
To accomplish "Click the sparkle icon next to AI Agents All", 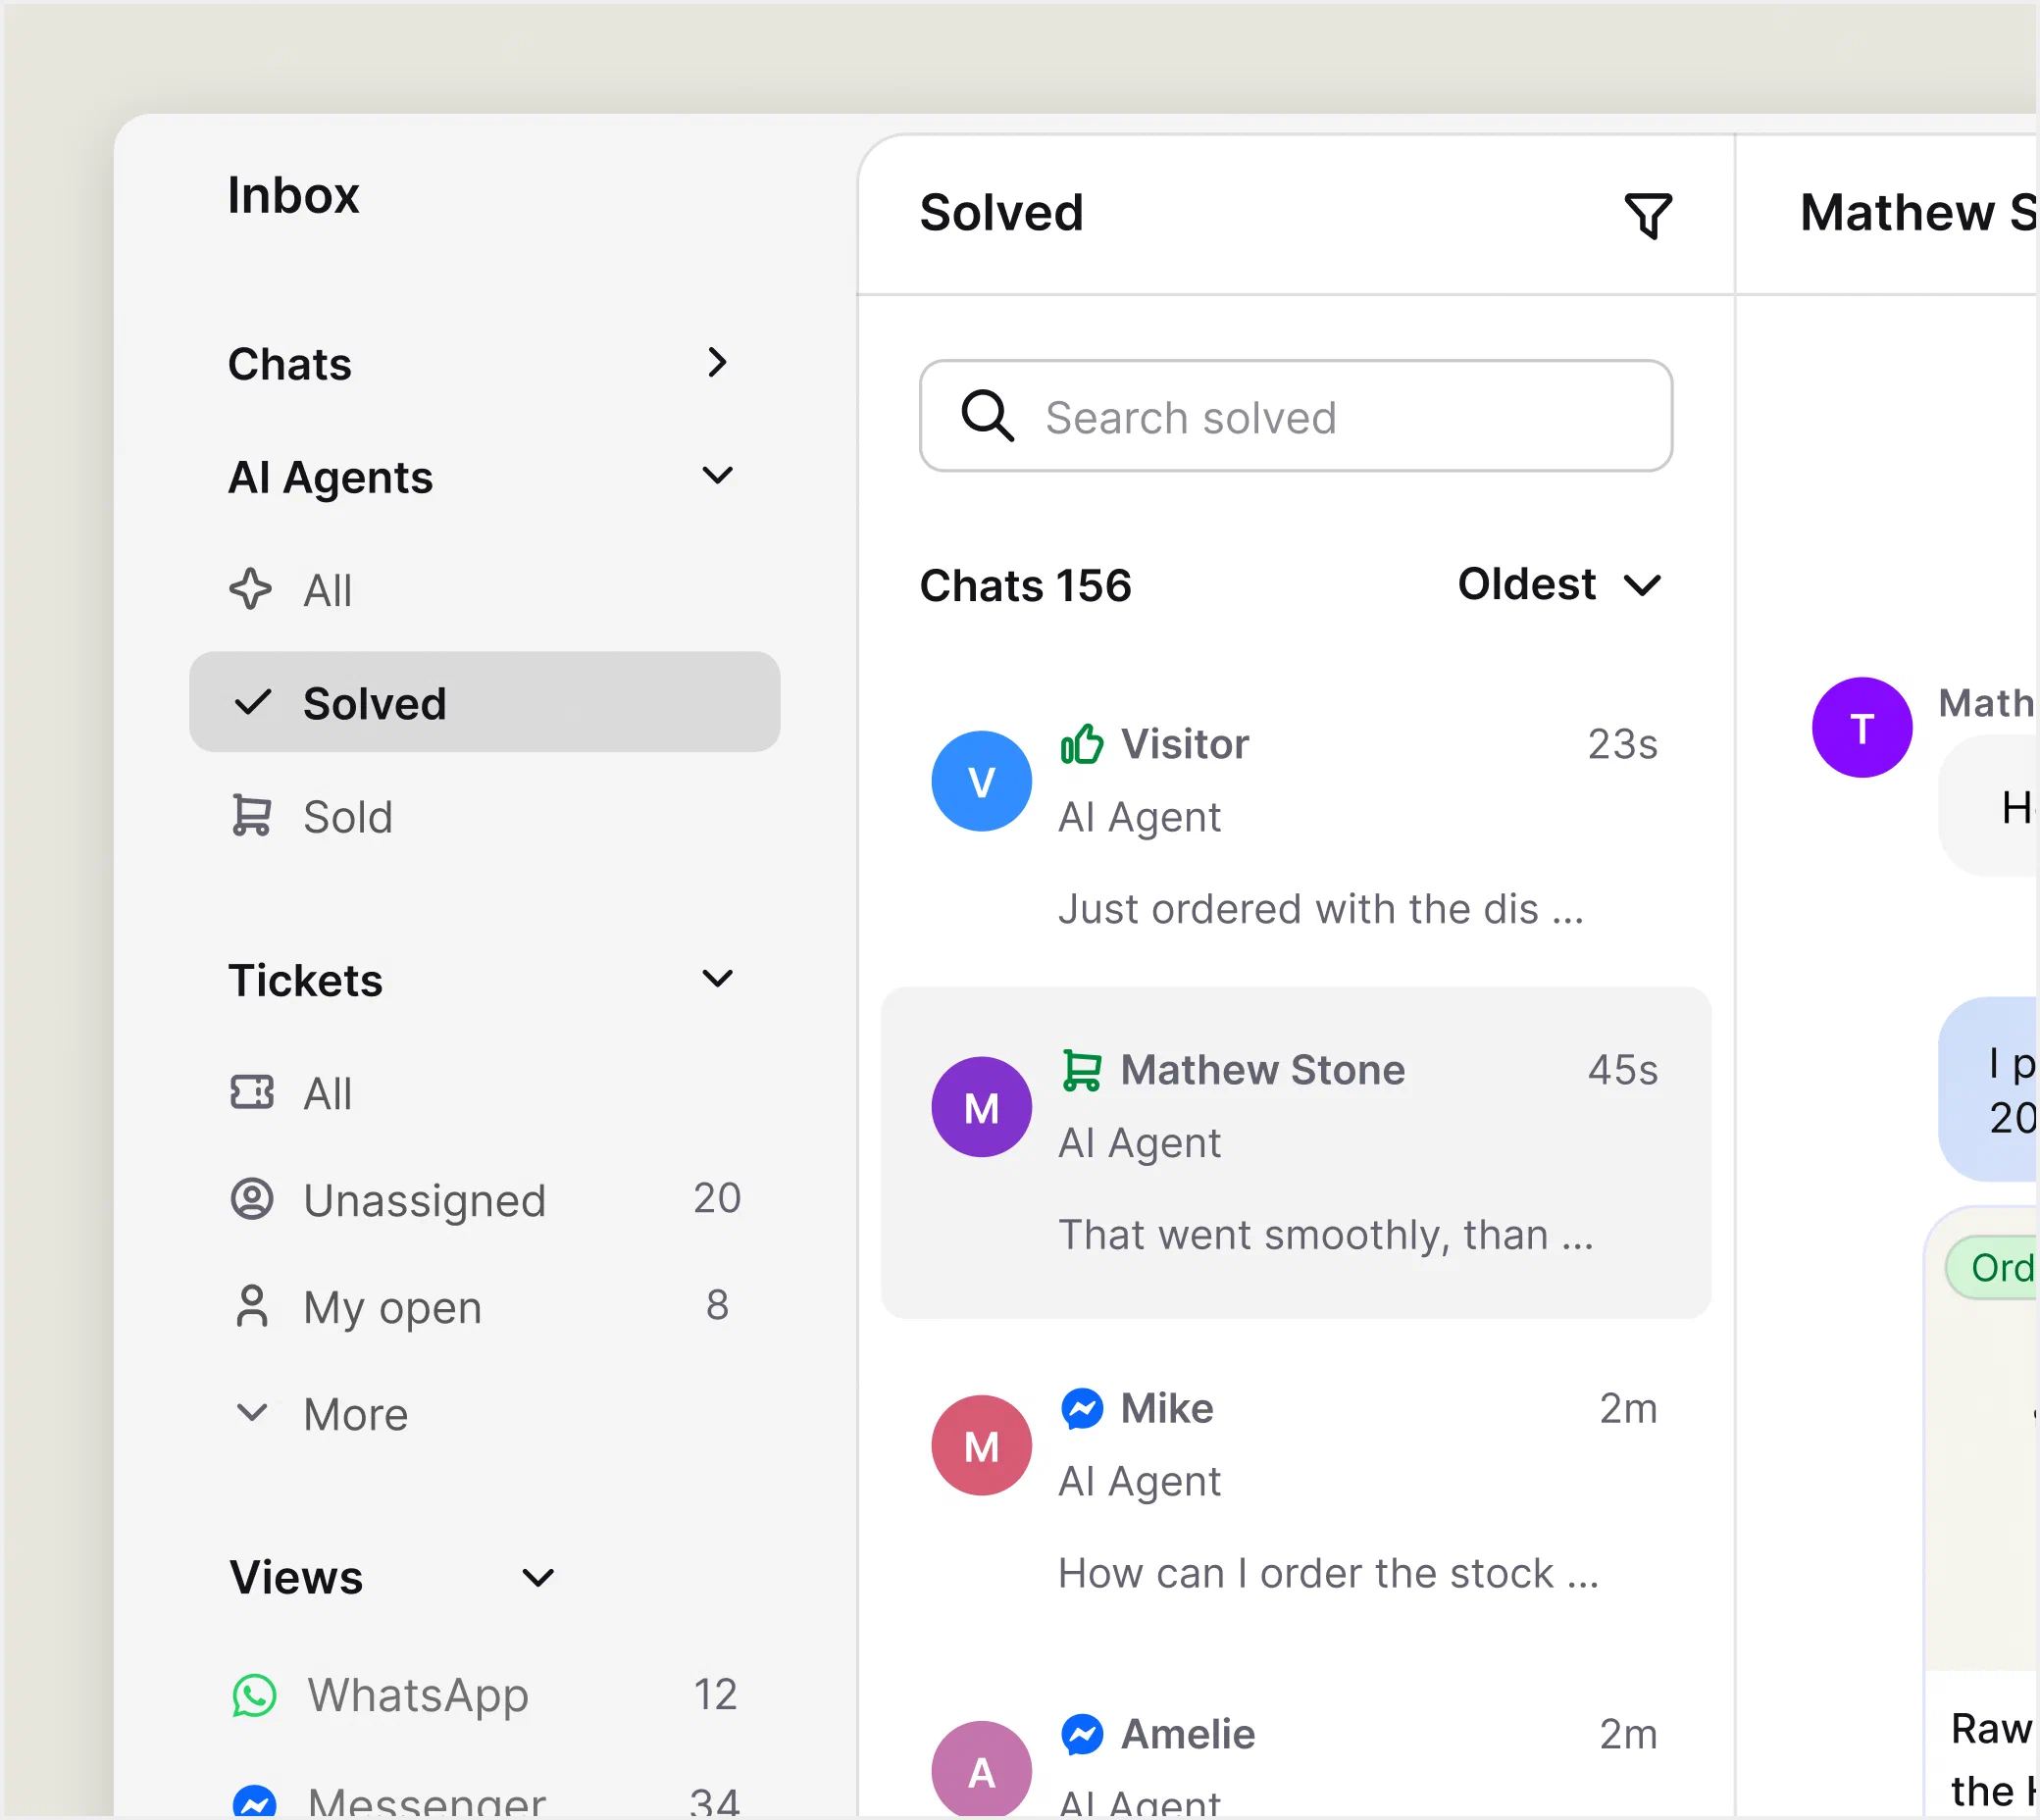I will click(x=250, y=589).
